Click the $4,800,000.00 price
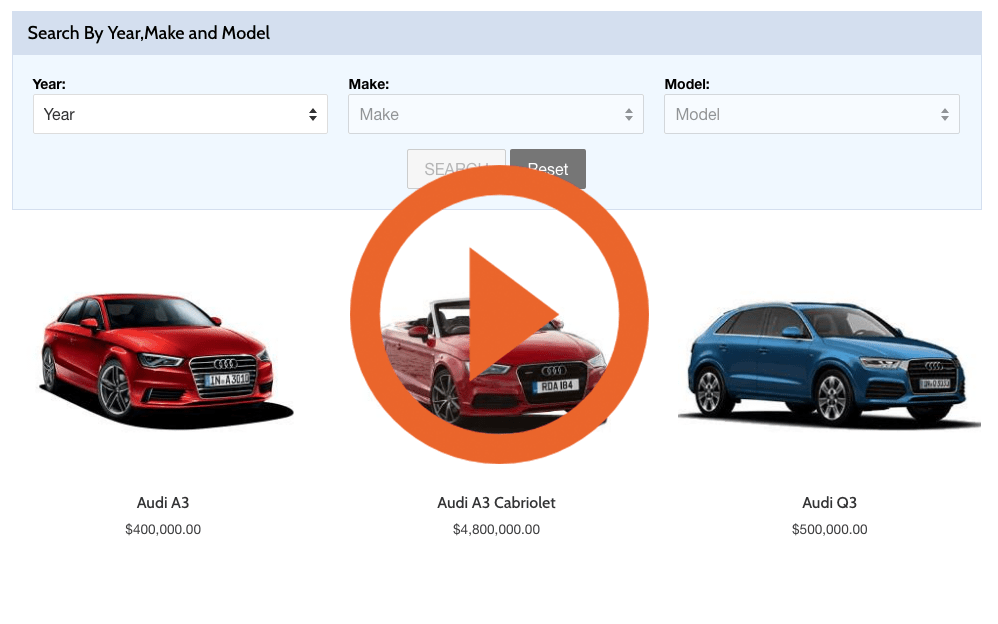The height and width of the screenshot is (624, 998). click(496, 529)
